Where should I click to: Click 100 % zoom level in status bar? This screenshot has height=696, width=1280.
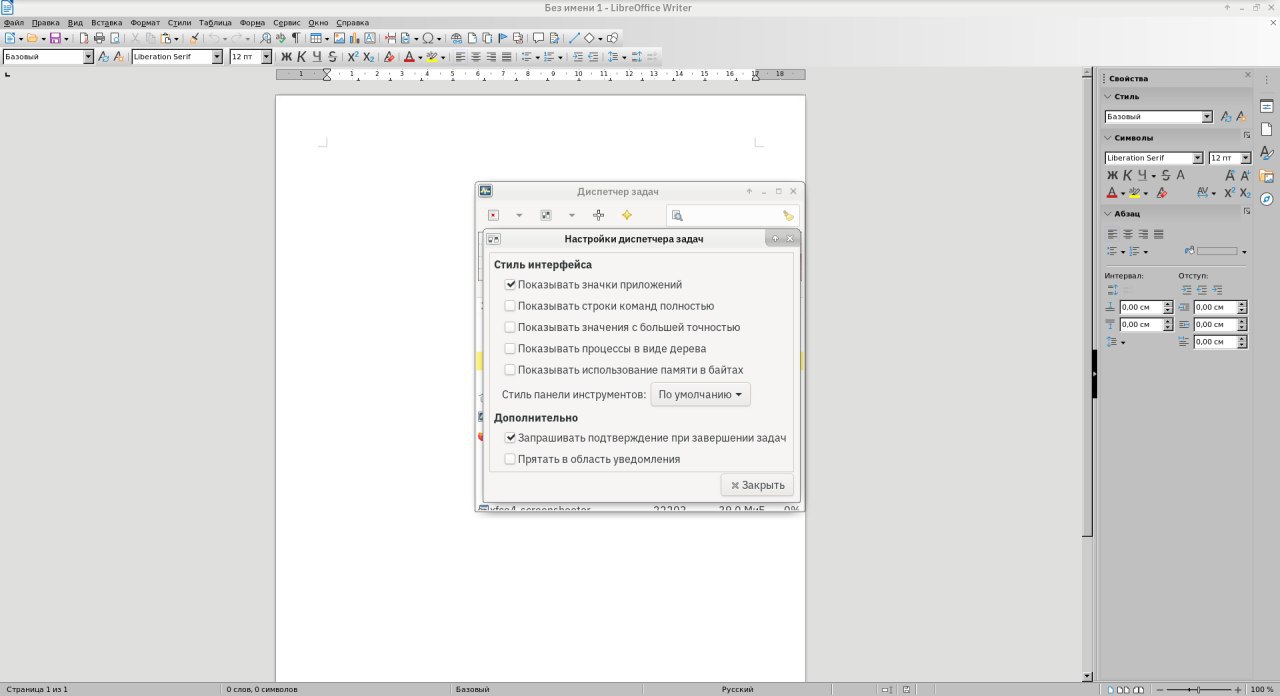(x=1262, y=689)
